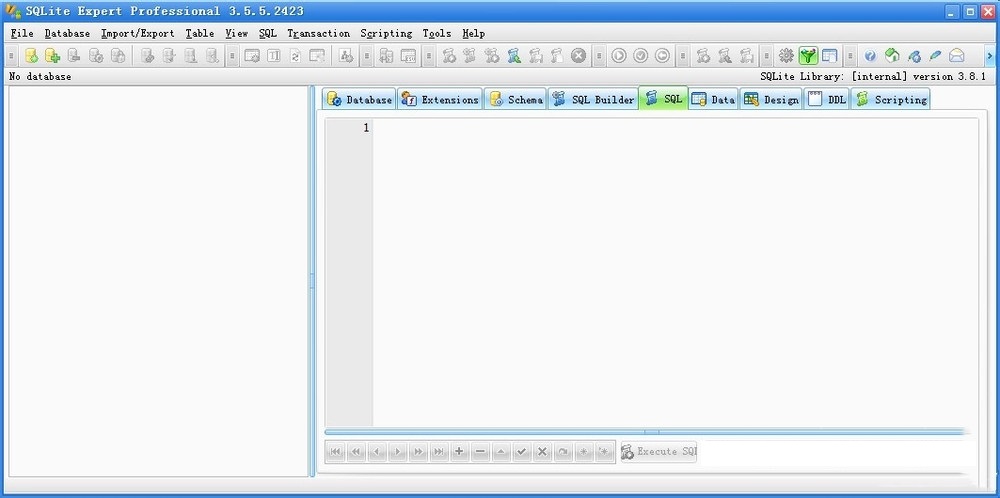The width and height of the screenshot is (1000, 498).
Task: Open the Help menu
Action: 473,33
